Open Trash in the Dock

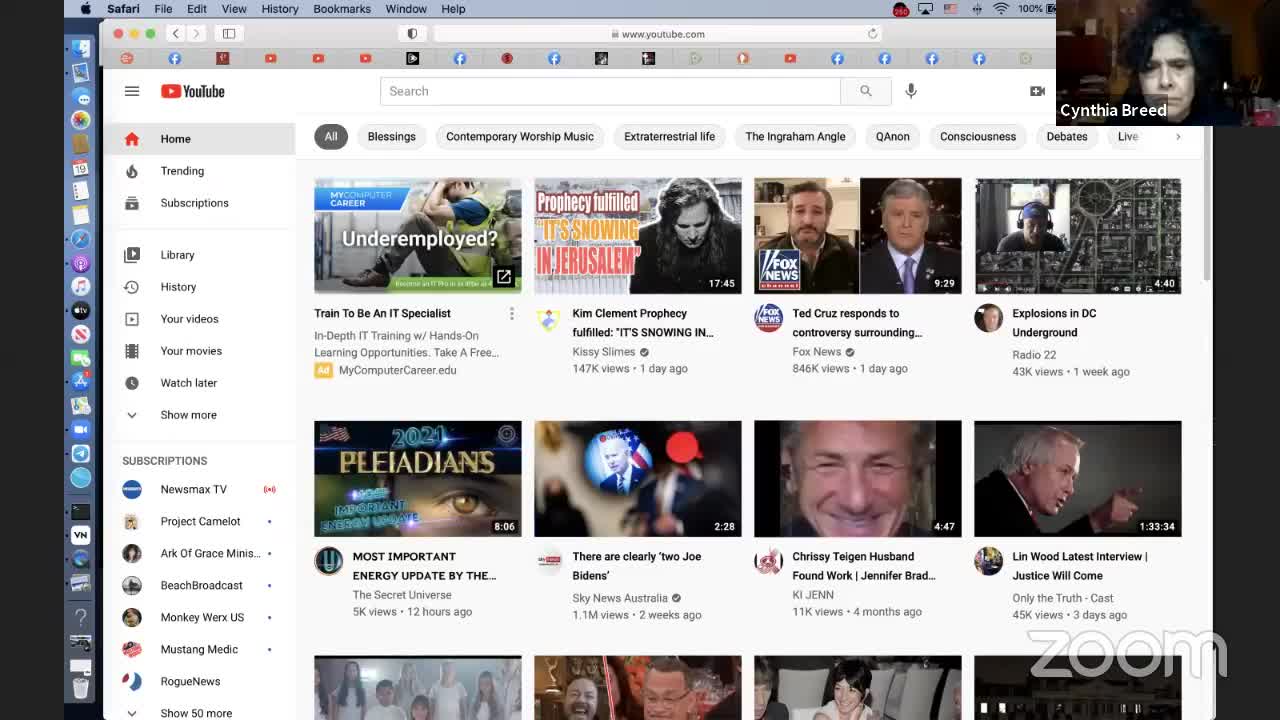point(81,689)
